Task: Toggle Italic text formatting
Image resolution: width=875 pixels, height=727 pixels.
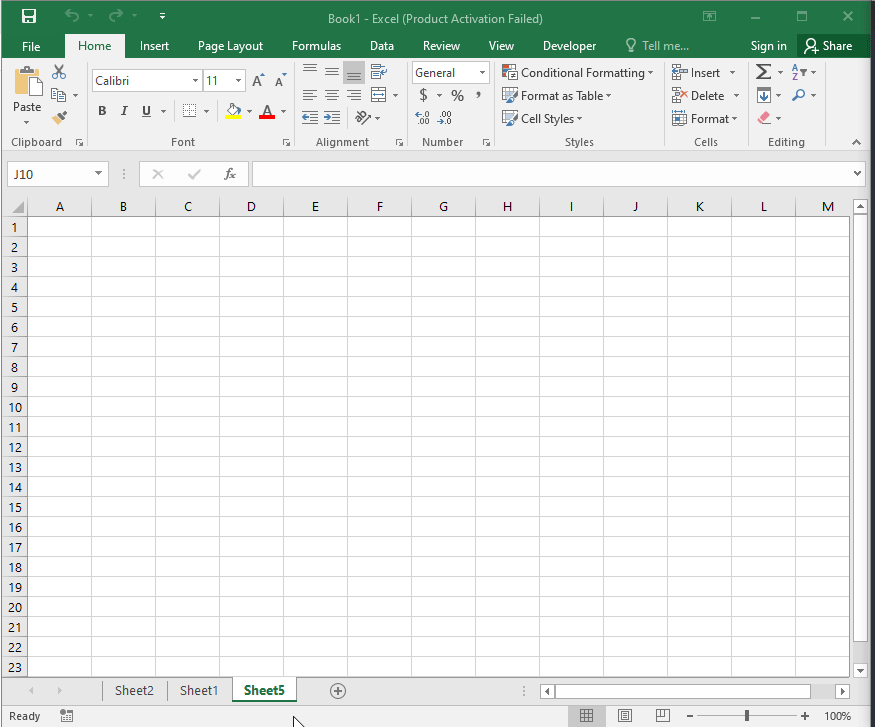Action: (125, 111)
